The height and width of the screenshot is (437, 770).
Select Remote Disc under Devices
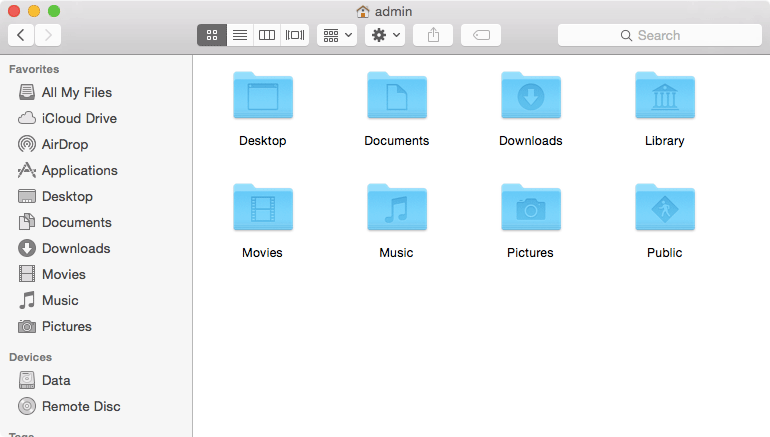(80, 406)
